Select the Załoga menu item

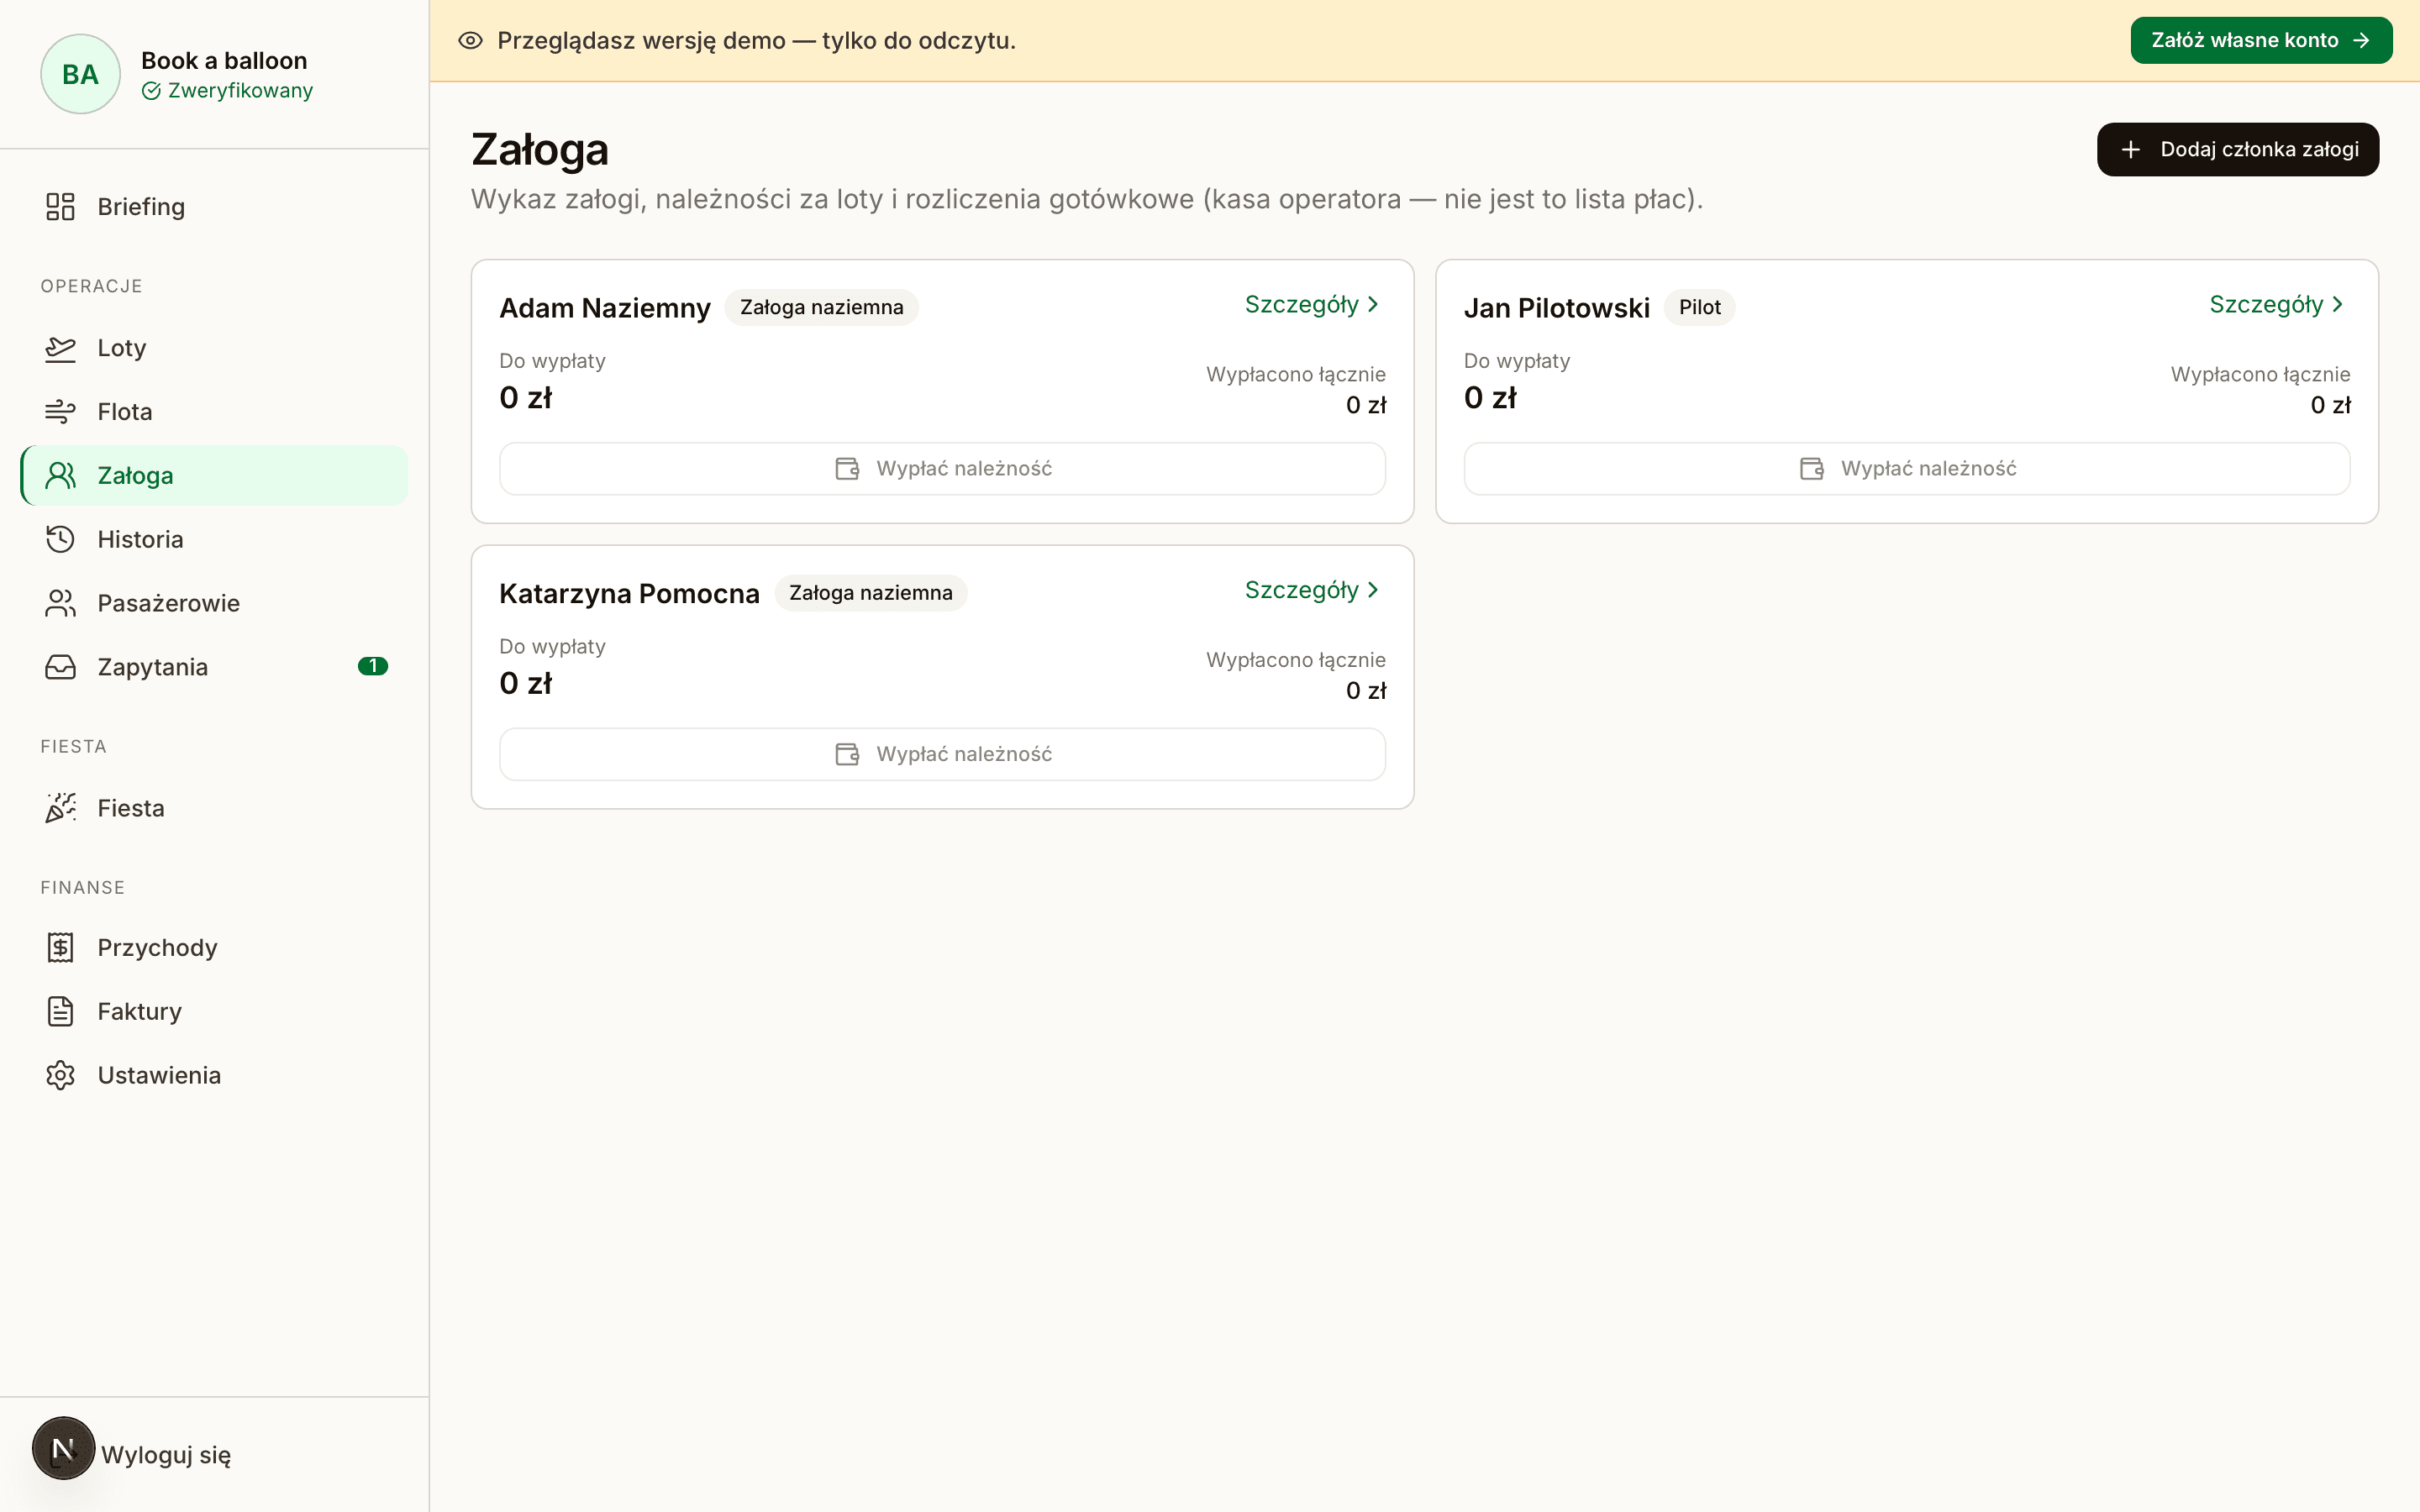point(214,476)
